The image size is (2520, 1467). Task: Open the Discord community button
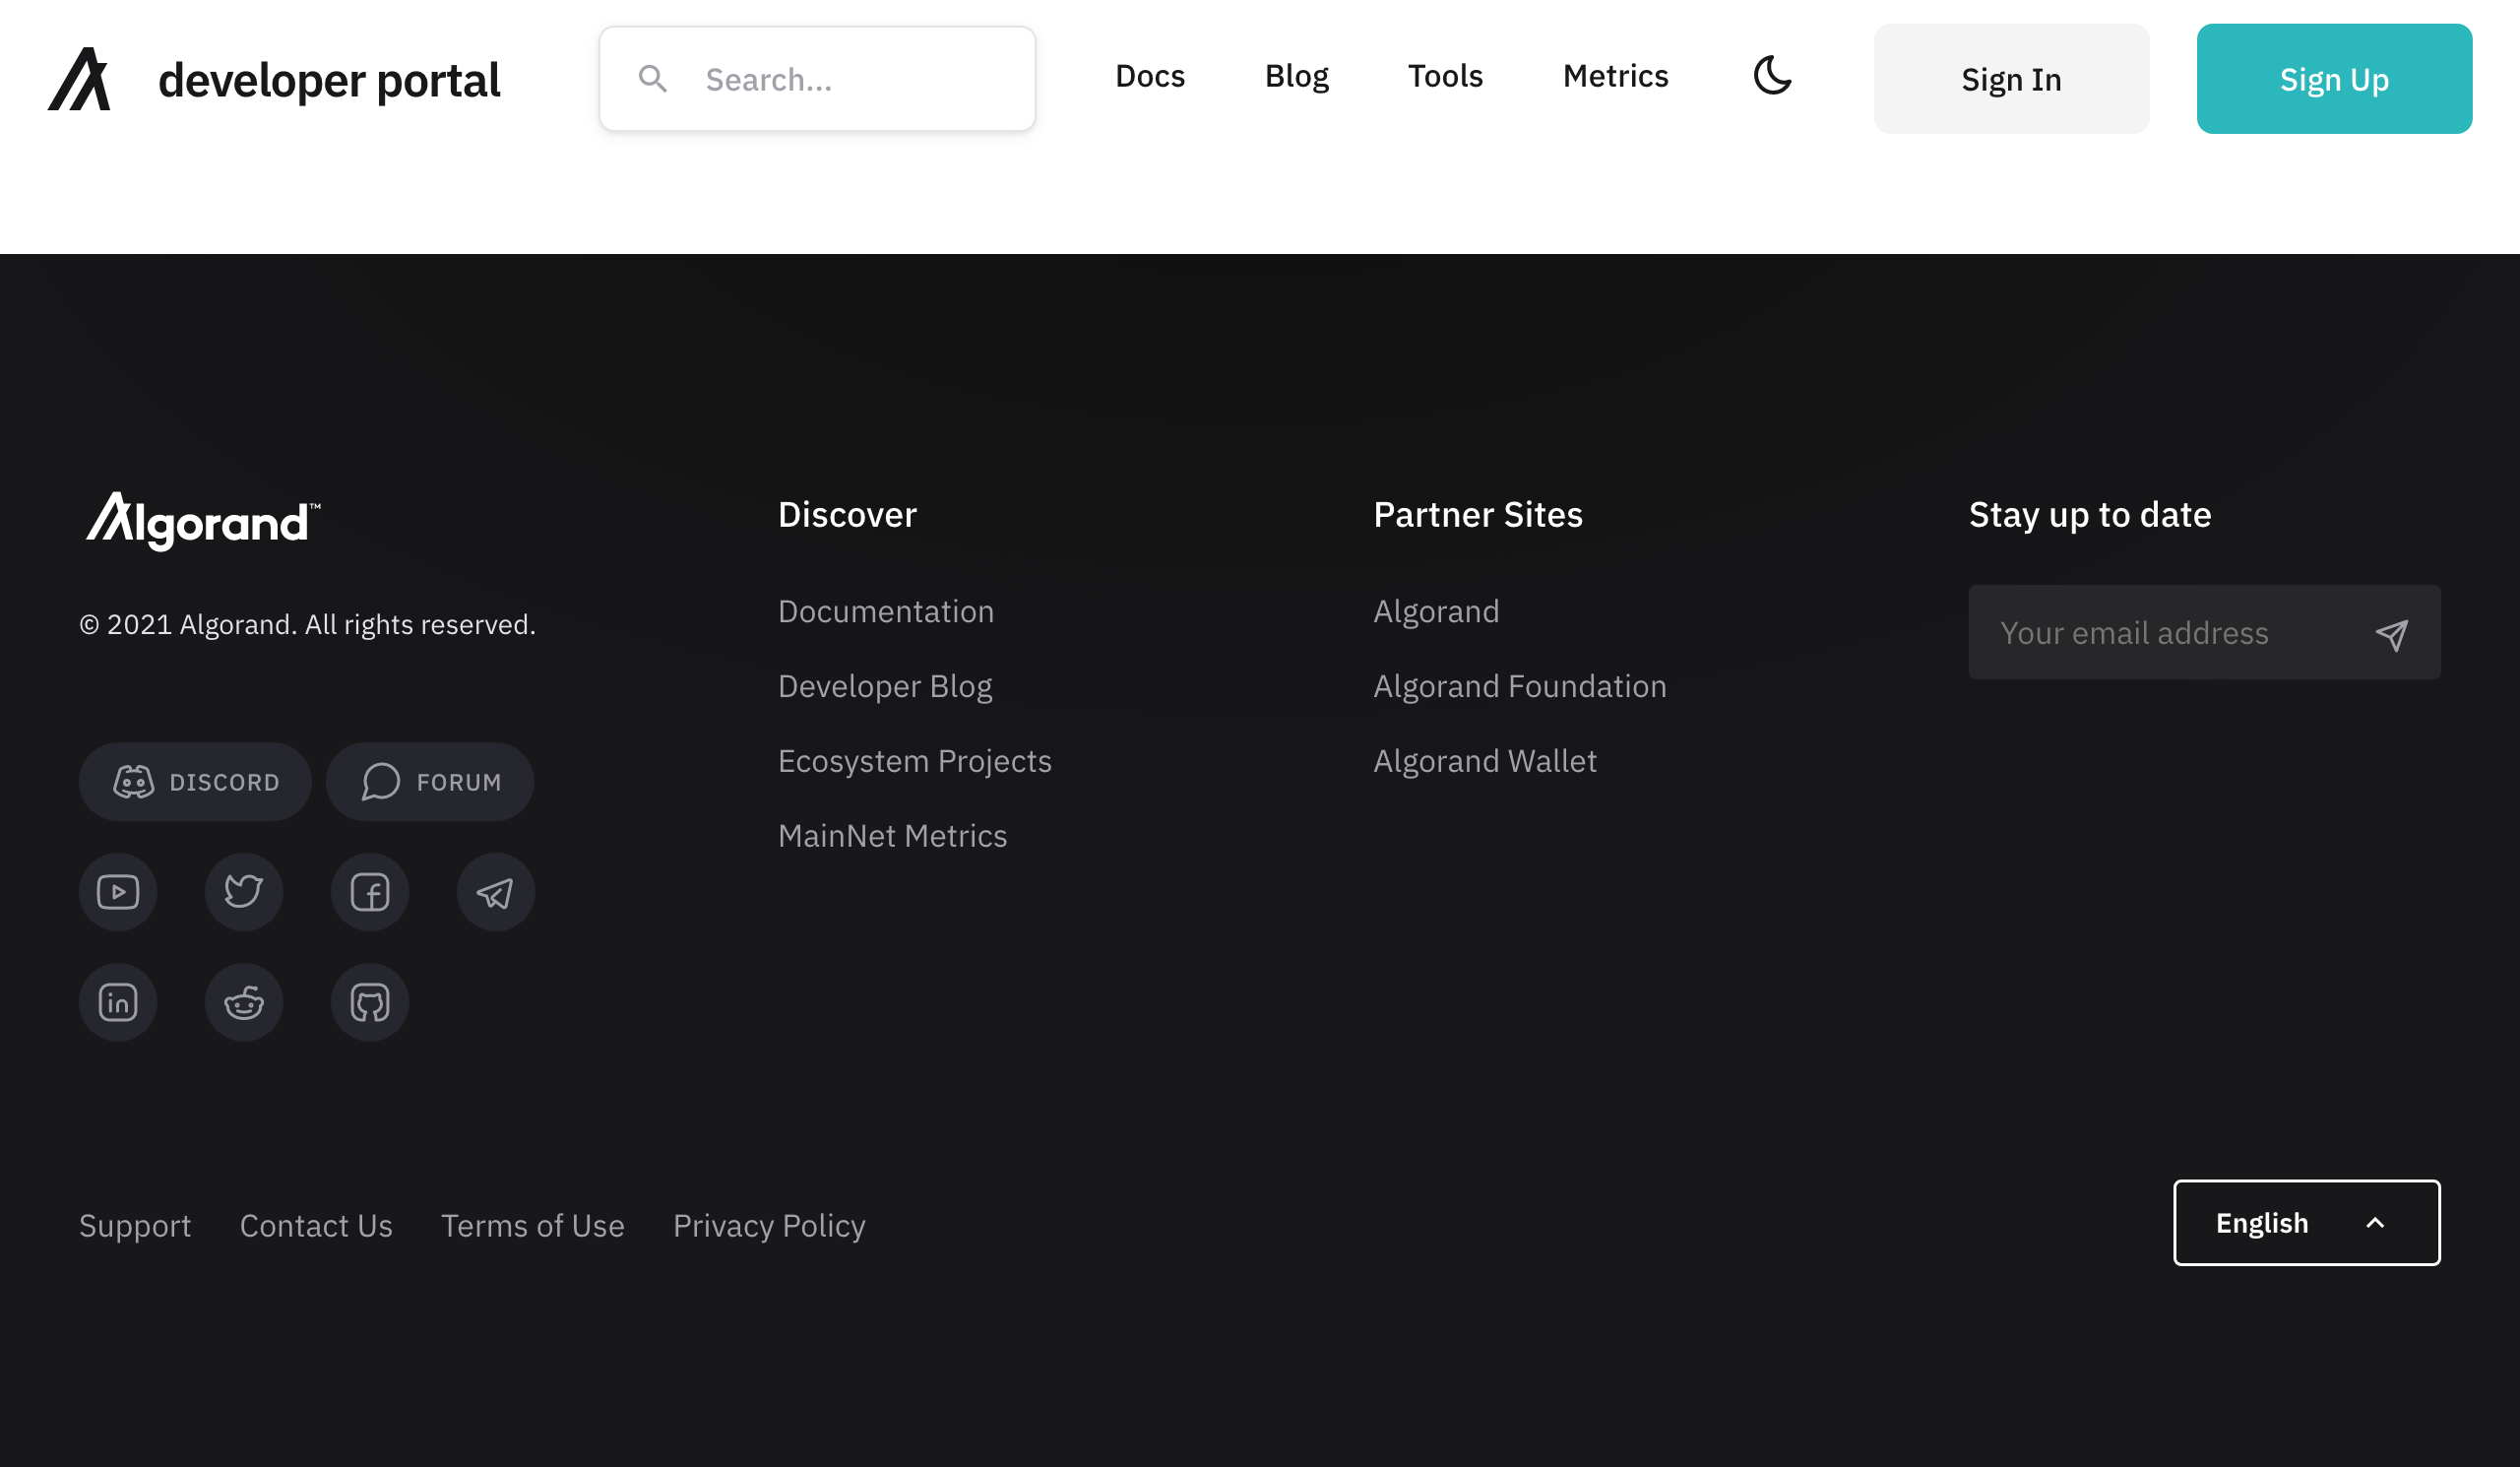click(195, 782)
